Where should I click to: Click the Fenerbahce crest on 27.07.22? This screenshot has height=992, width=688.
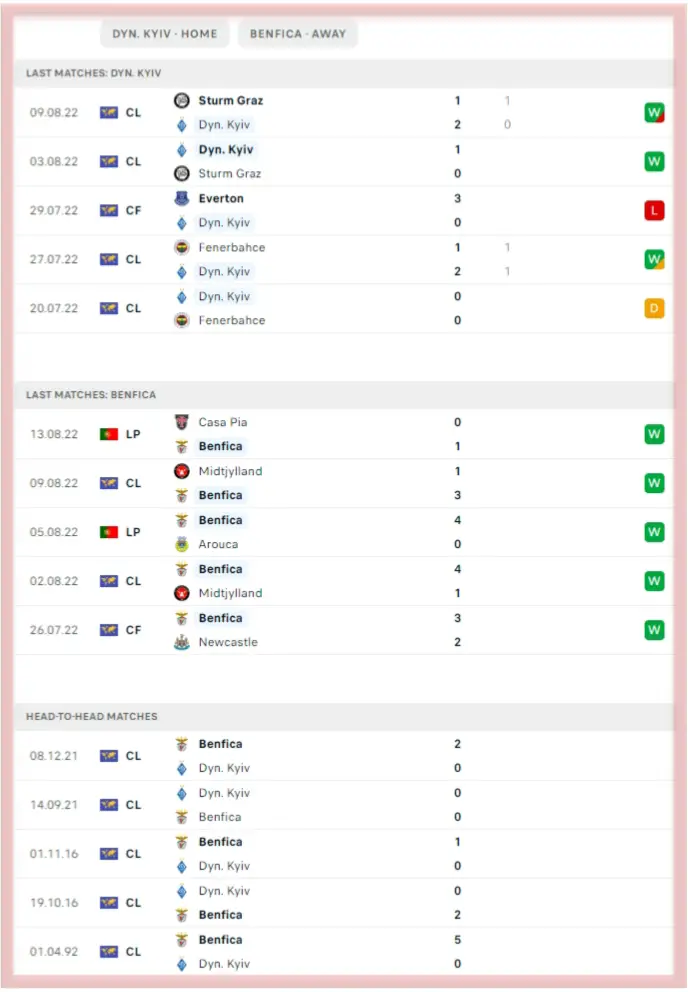coord(182,247)
